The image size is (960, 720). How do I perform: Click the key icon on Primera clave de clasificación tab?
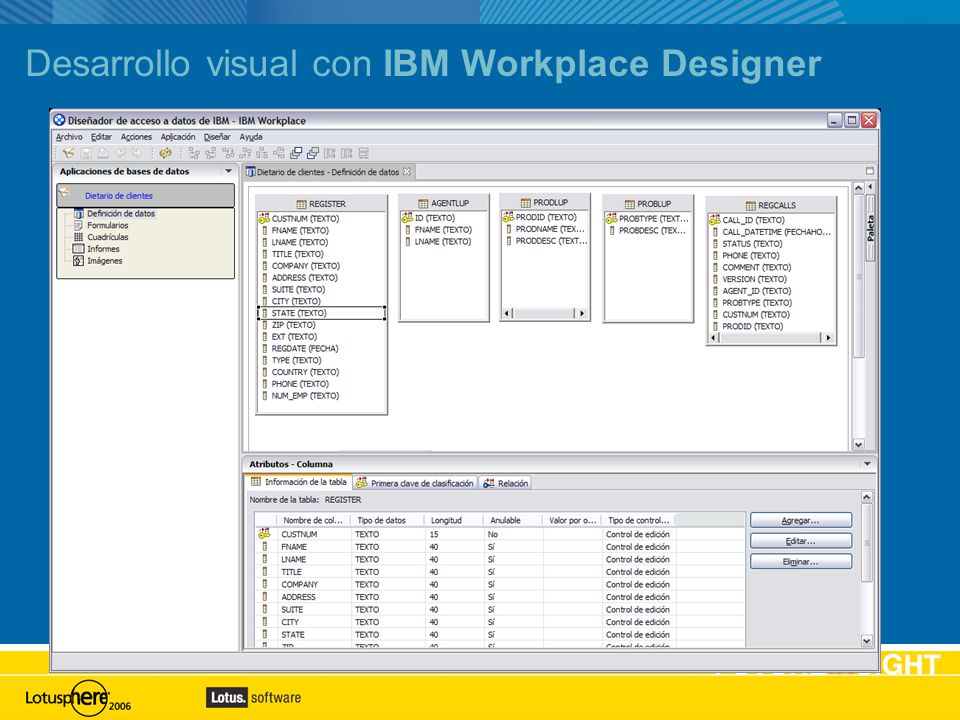[x=362, y=483]
